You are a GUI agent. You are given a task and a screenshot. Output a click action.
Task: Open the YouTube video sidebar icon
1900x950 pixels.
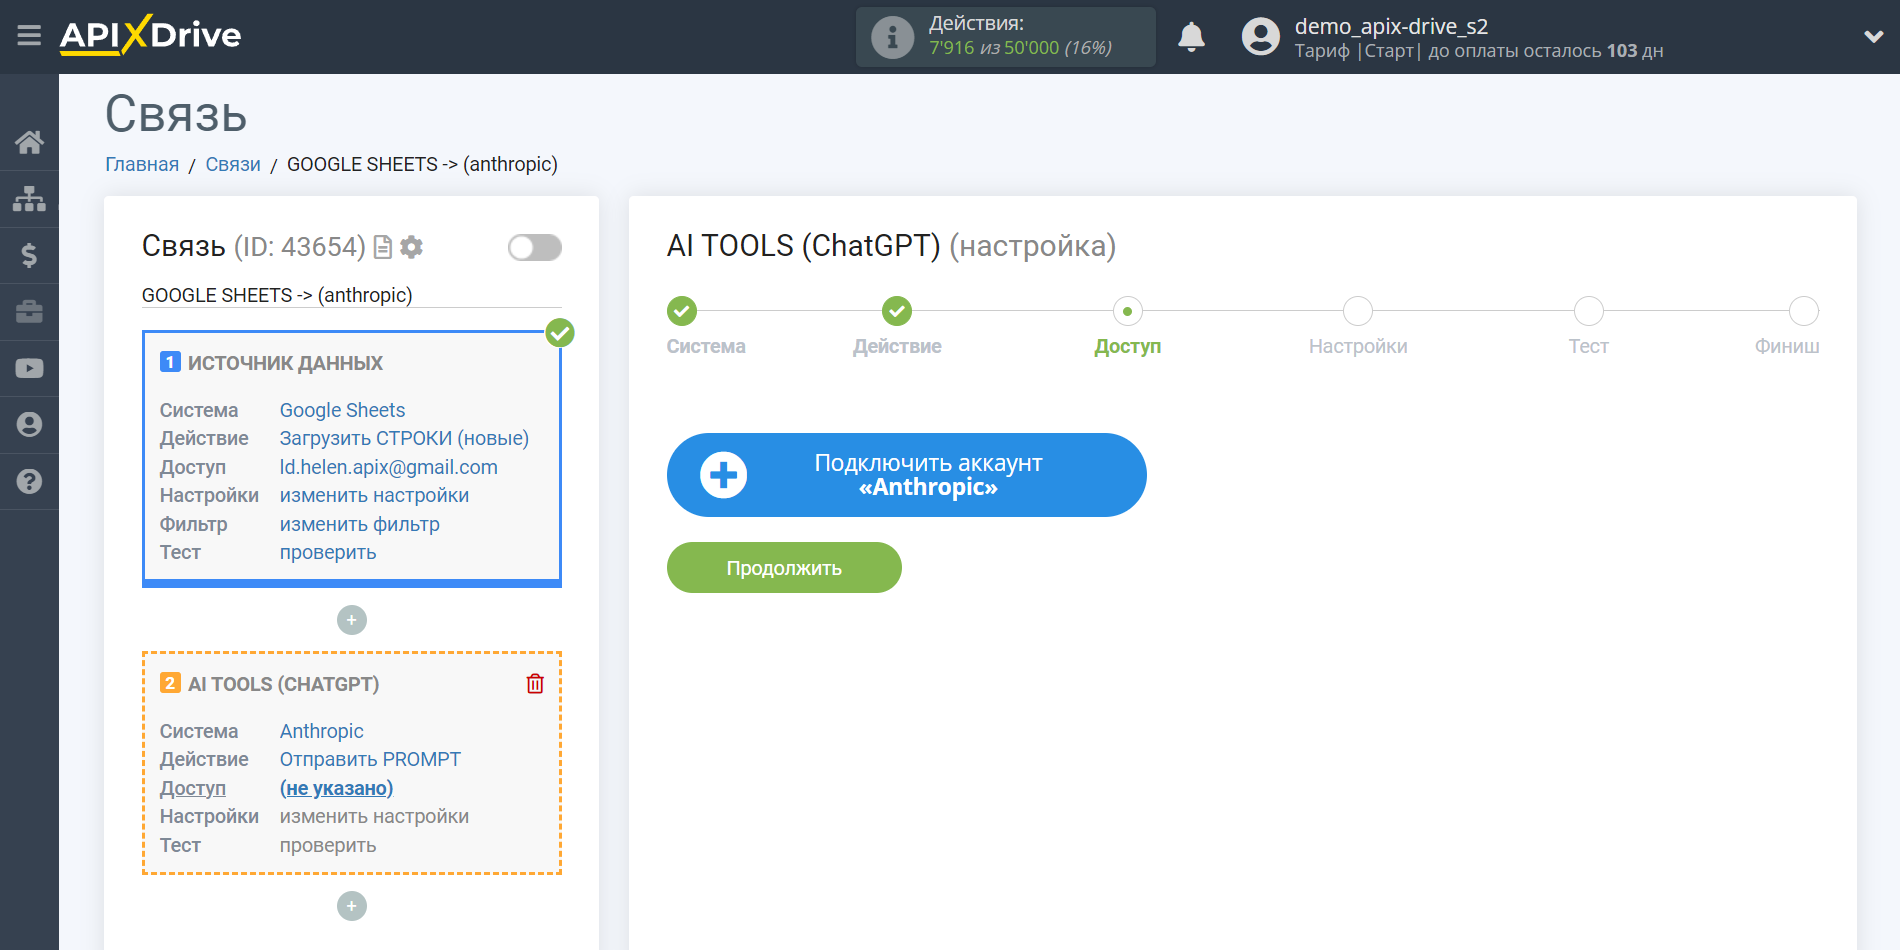29,368
